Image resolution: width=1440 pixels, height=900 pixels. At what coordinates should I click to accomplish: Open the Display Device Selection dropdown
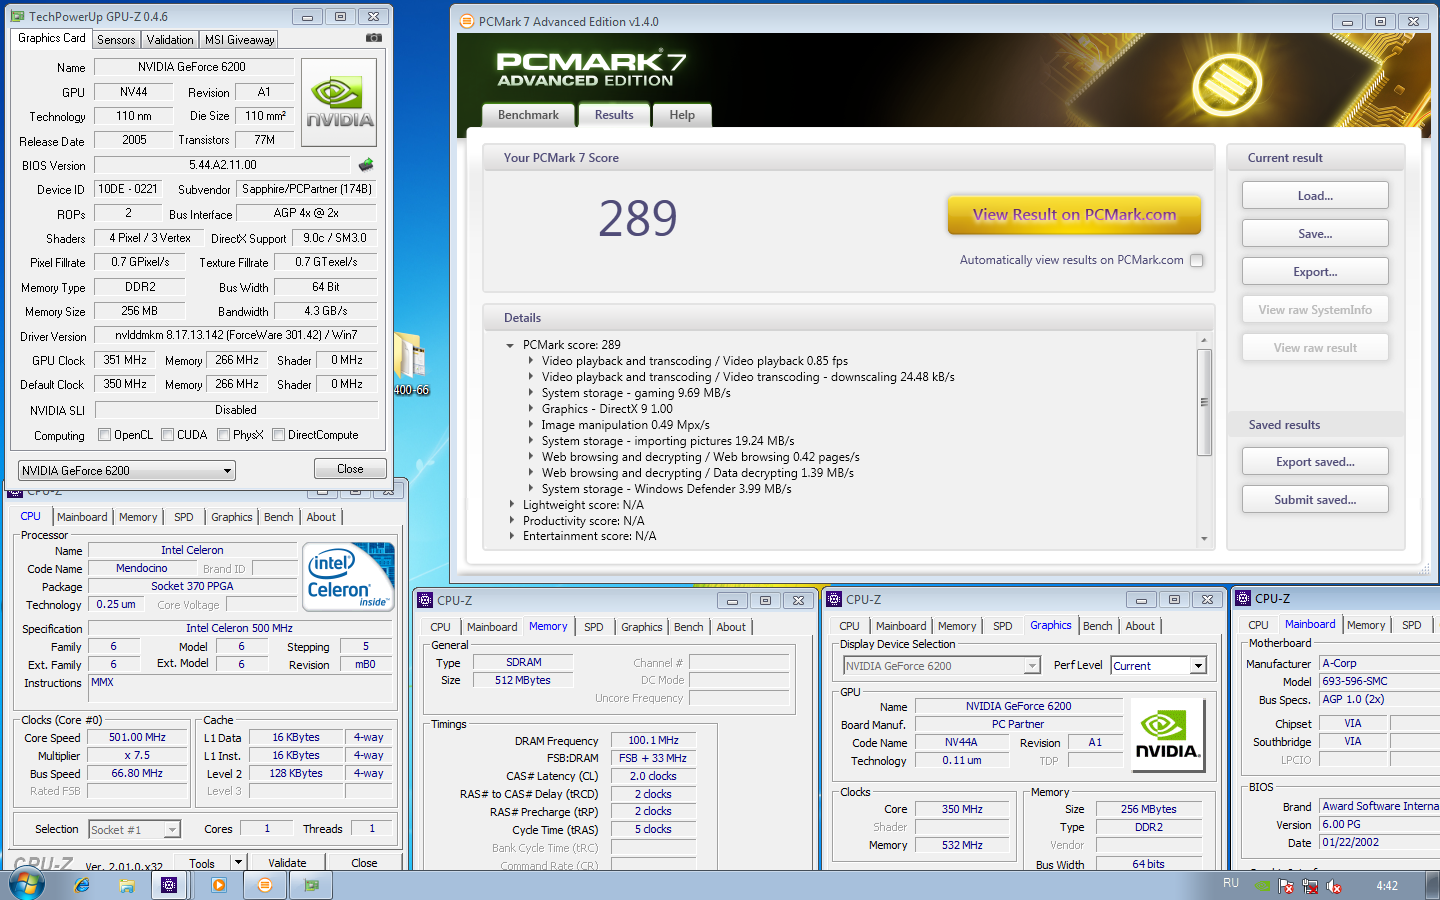pos(942,666)
